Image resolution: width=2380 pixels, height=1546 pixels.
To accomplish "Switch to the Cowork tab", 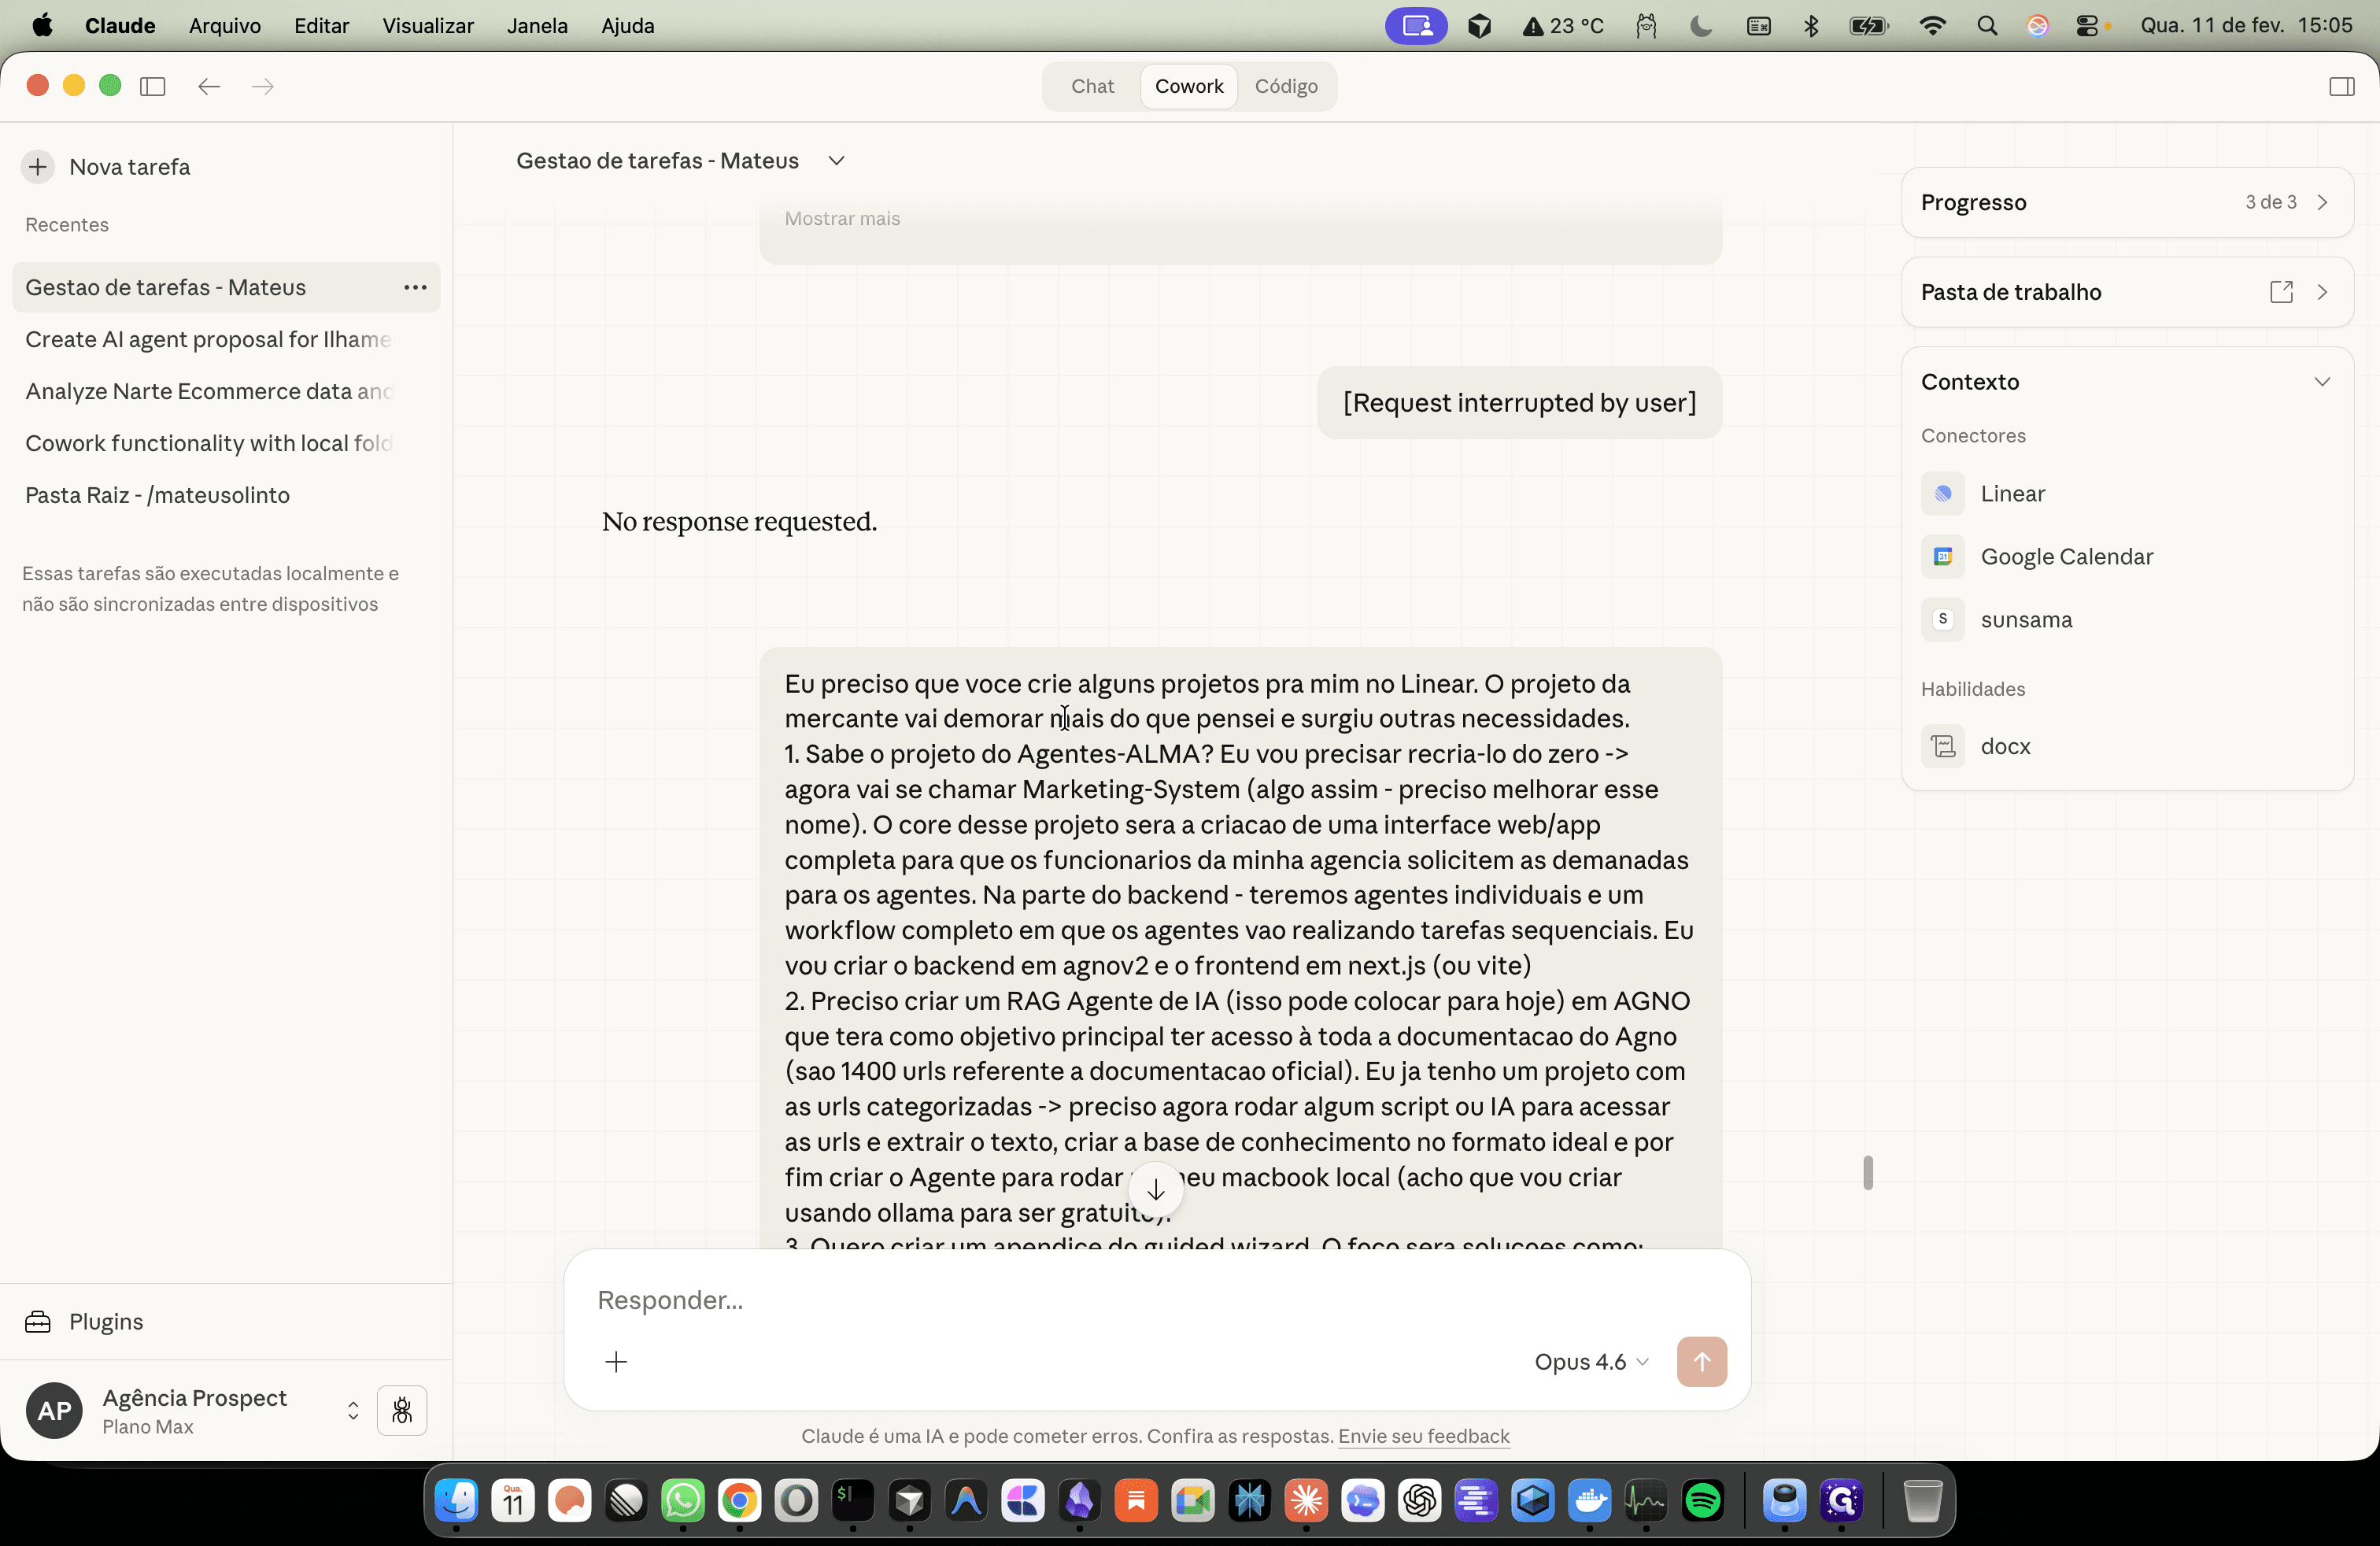I will 1188,86.
